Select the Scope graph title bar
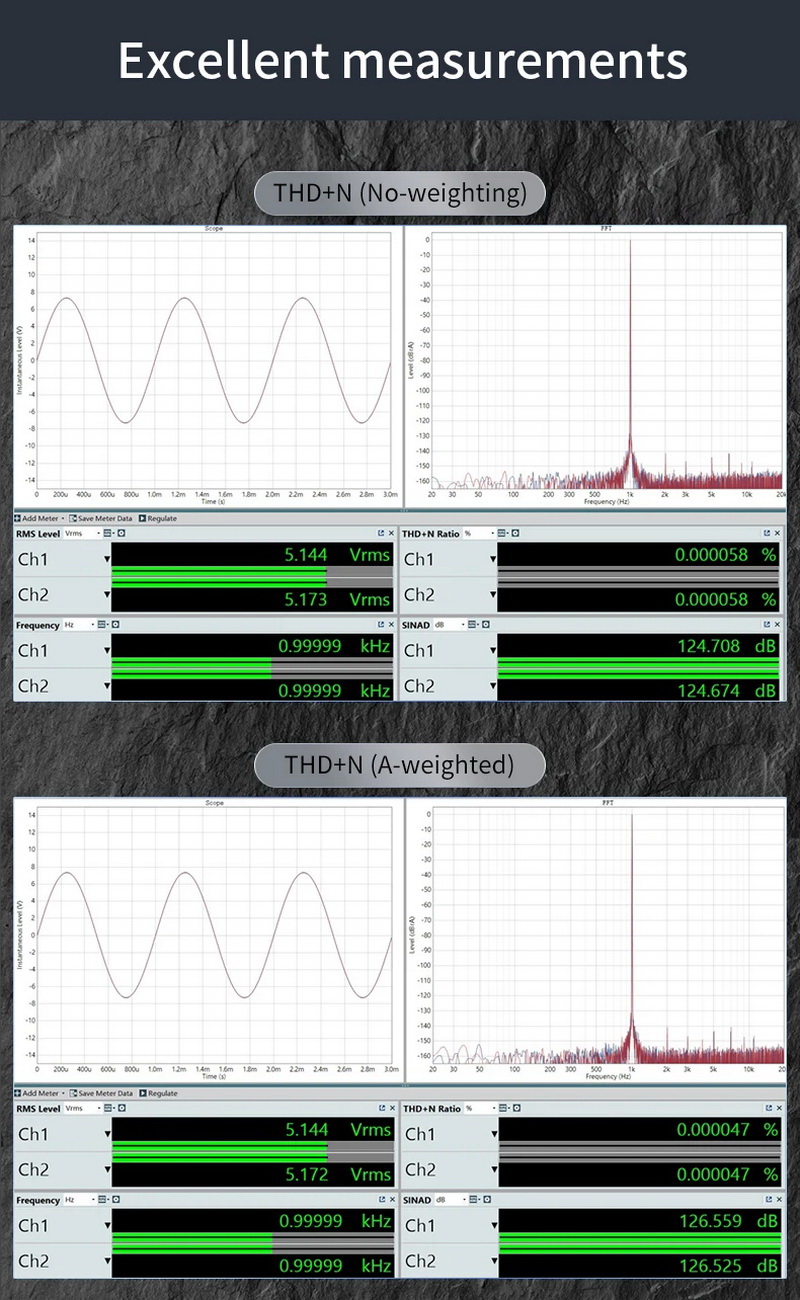The width and height of the screenshot is (800, 1300). click(x=213, y=228)
